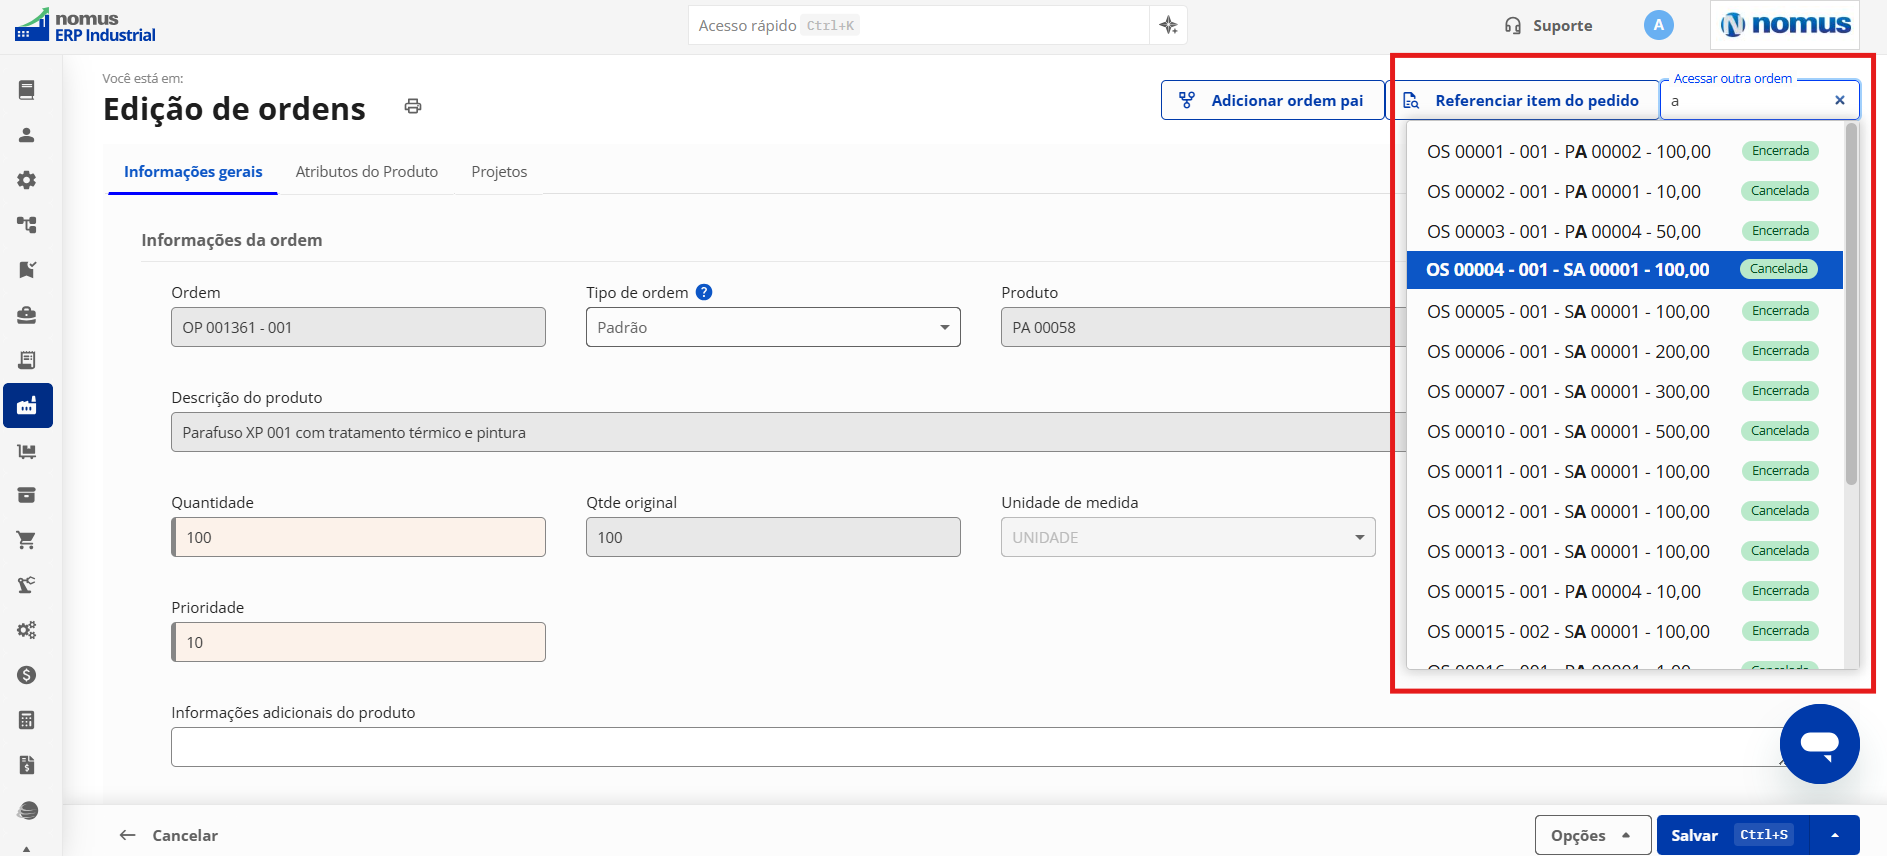Select OS 00015 - 001 - PA 00004 option
The image size is (1887, 856).
point(1624,591)
